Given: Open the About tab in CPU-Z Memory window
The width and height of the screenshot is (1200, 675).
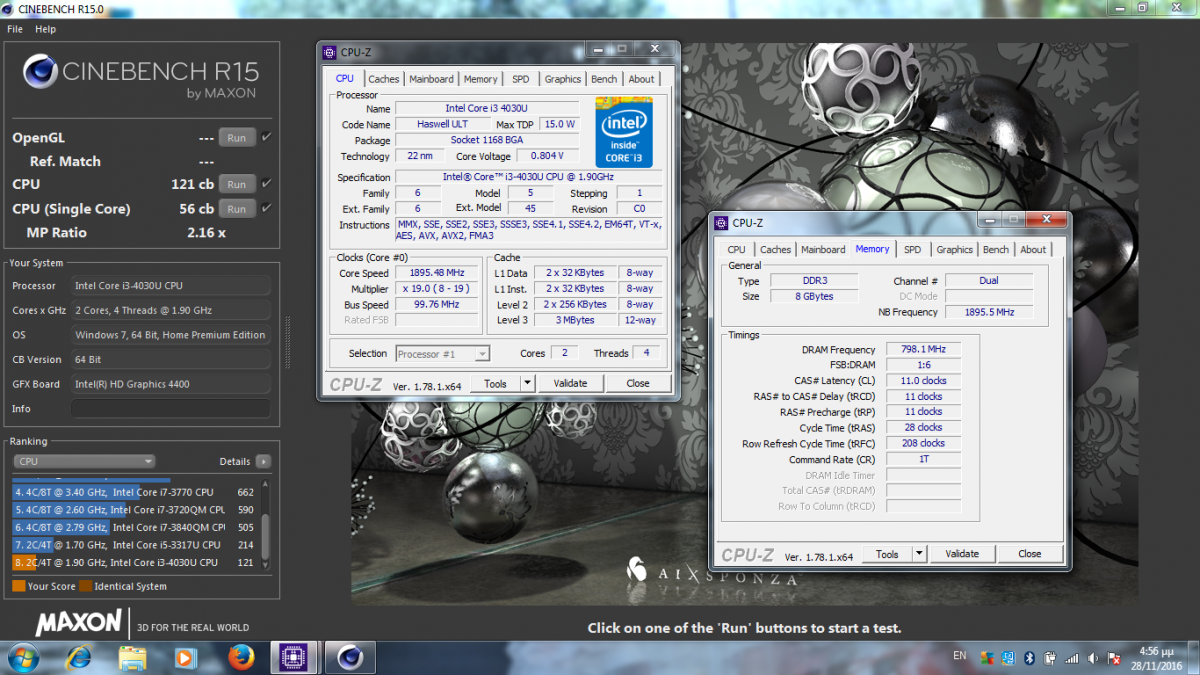Looking at the screenshot, I should (1033, 250).
